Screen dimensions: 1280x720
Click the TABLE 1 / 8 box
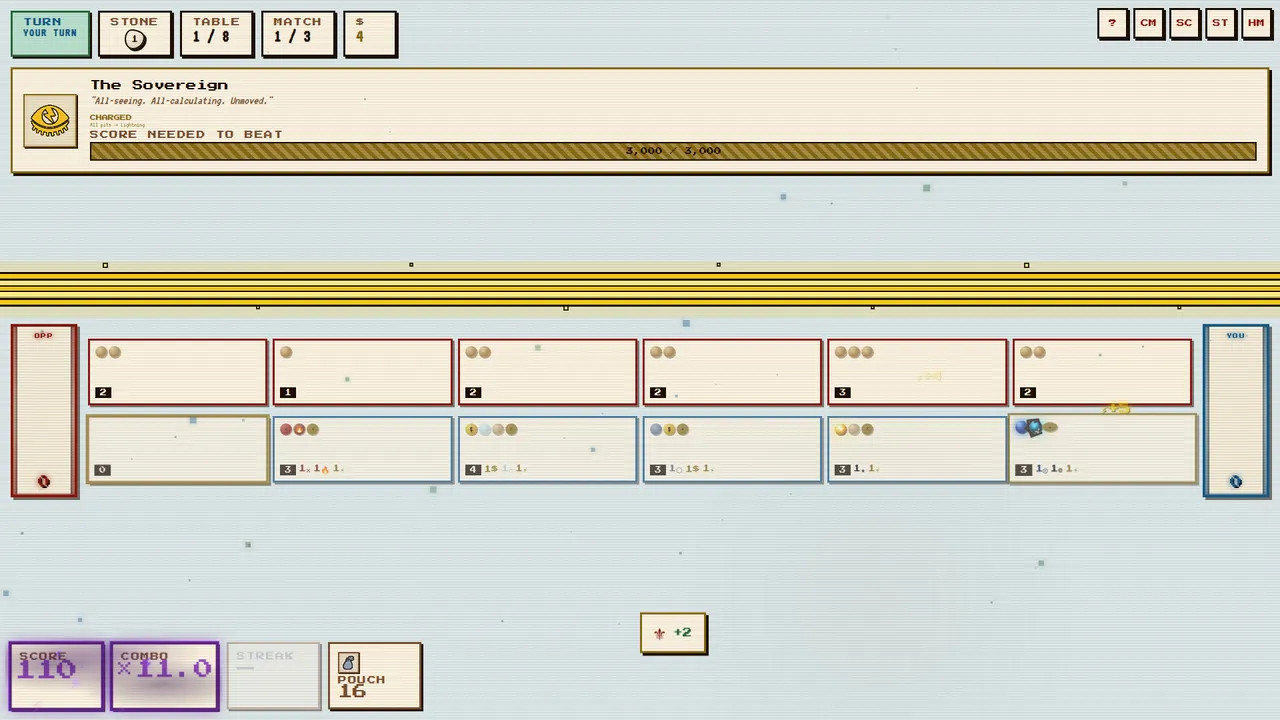[217, 34]
